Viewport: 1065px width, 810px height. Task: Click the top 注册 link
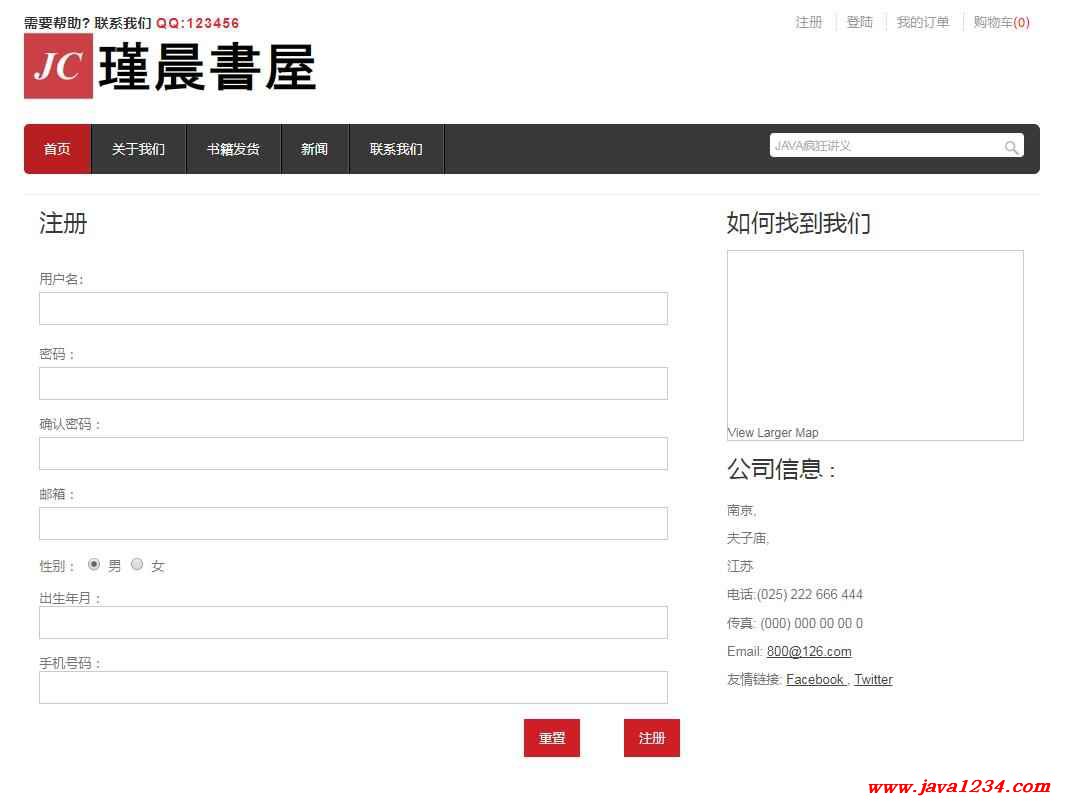click(x=809, y=22)
